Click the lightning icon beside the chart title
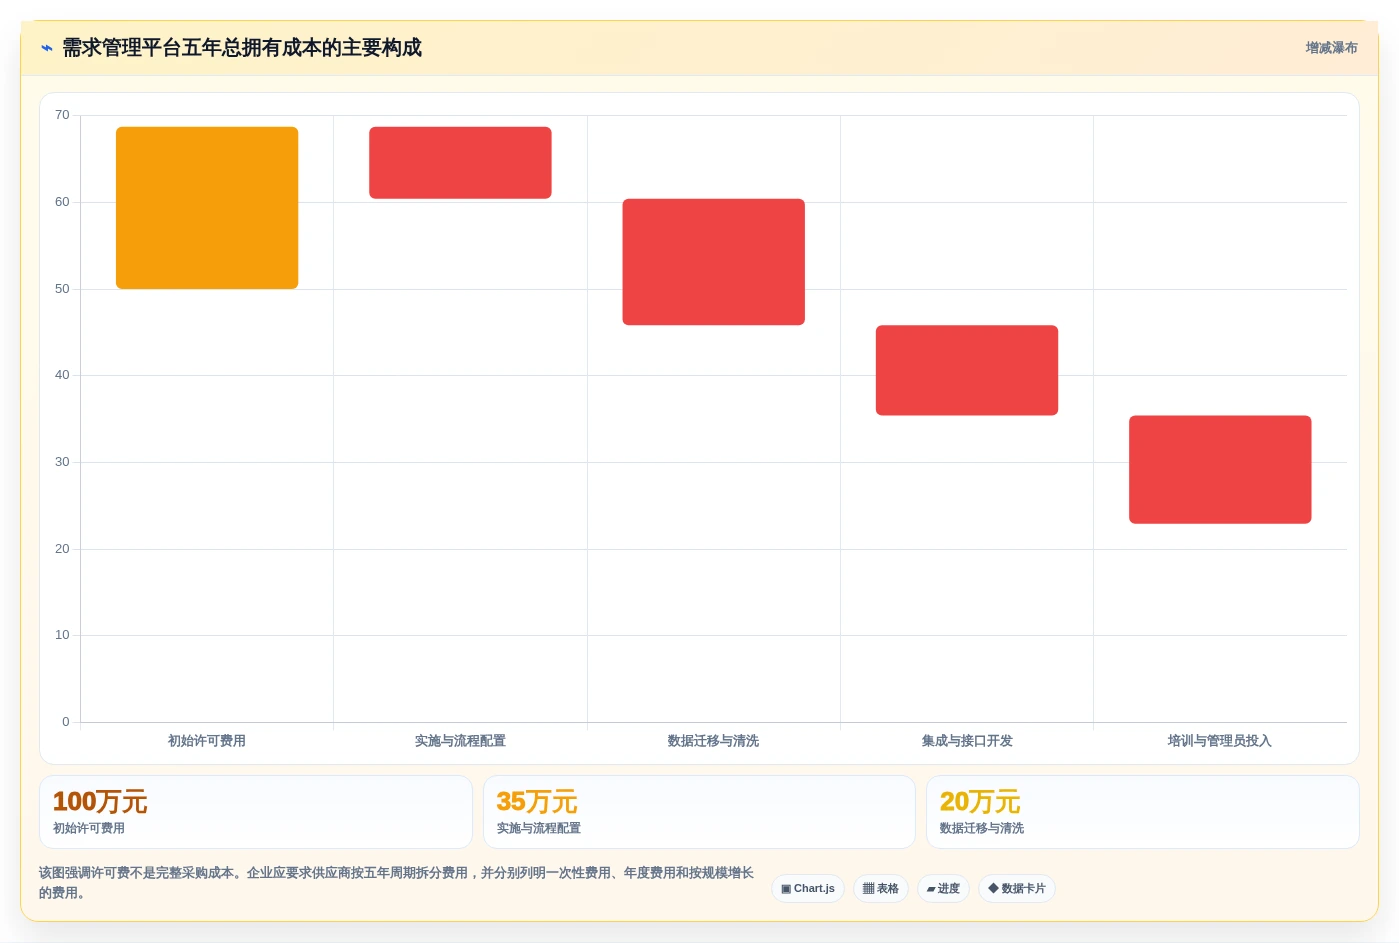Screen dimensions: 1399x943 pos(46,48)
